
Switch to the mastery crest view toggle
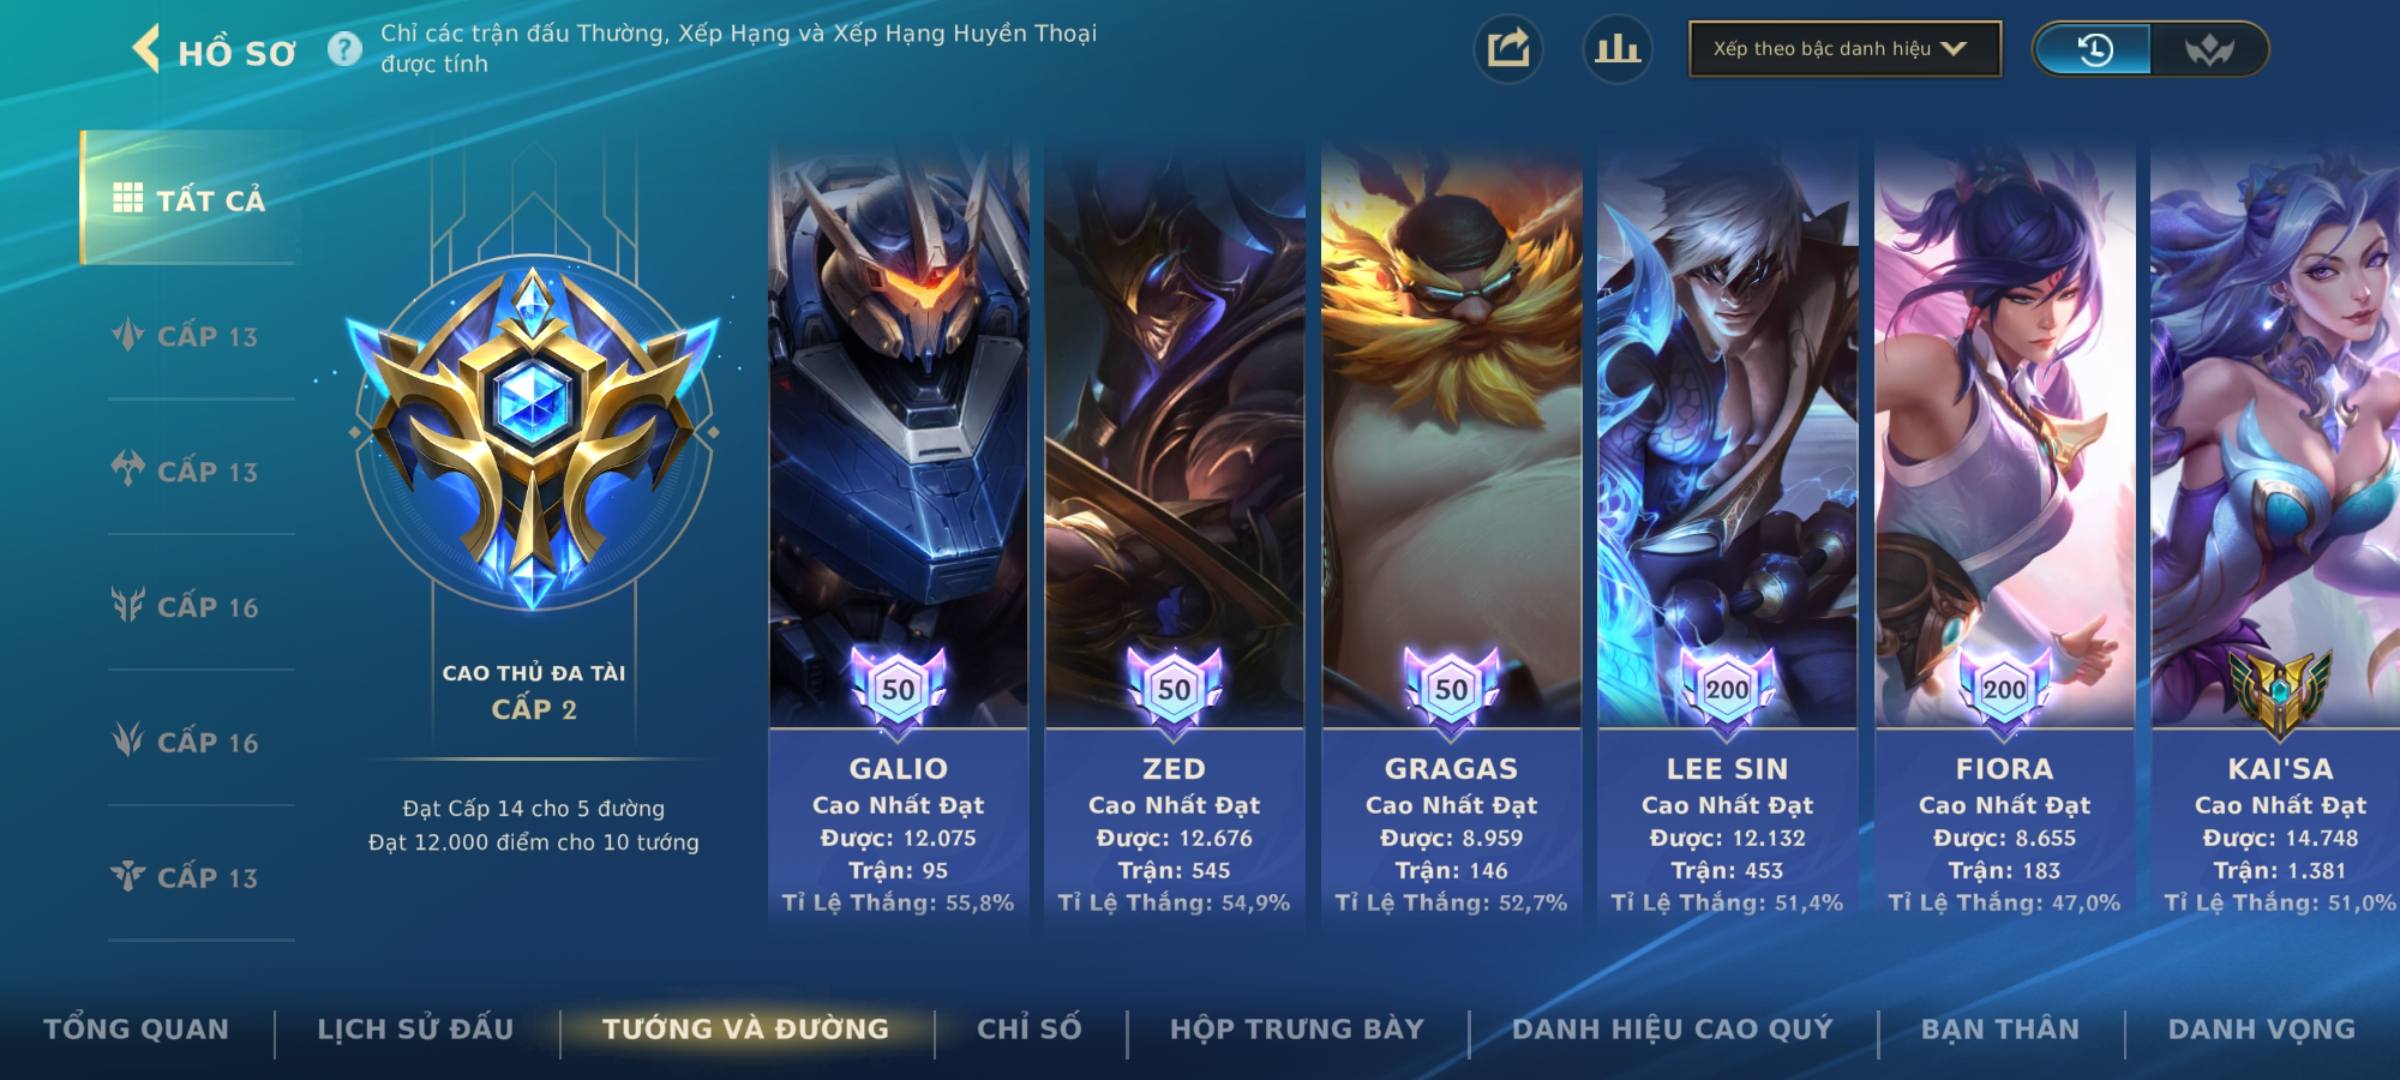point(2209,49)
